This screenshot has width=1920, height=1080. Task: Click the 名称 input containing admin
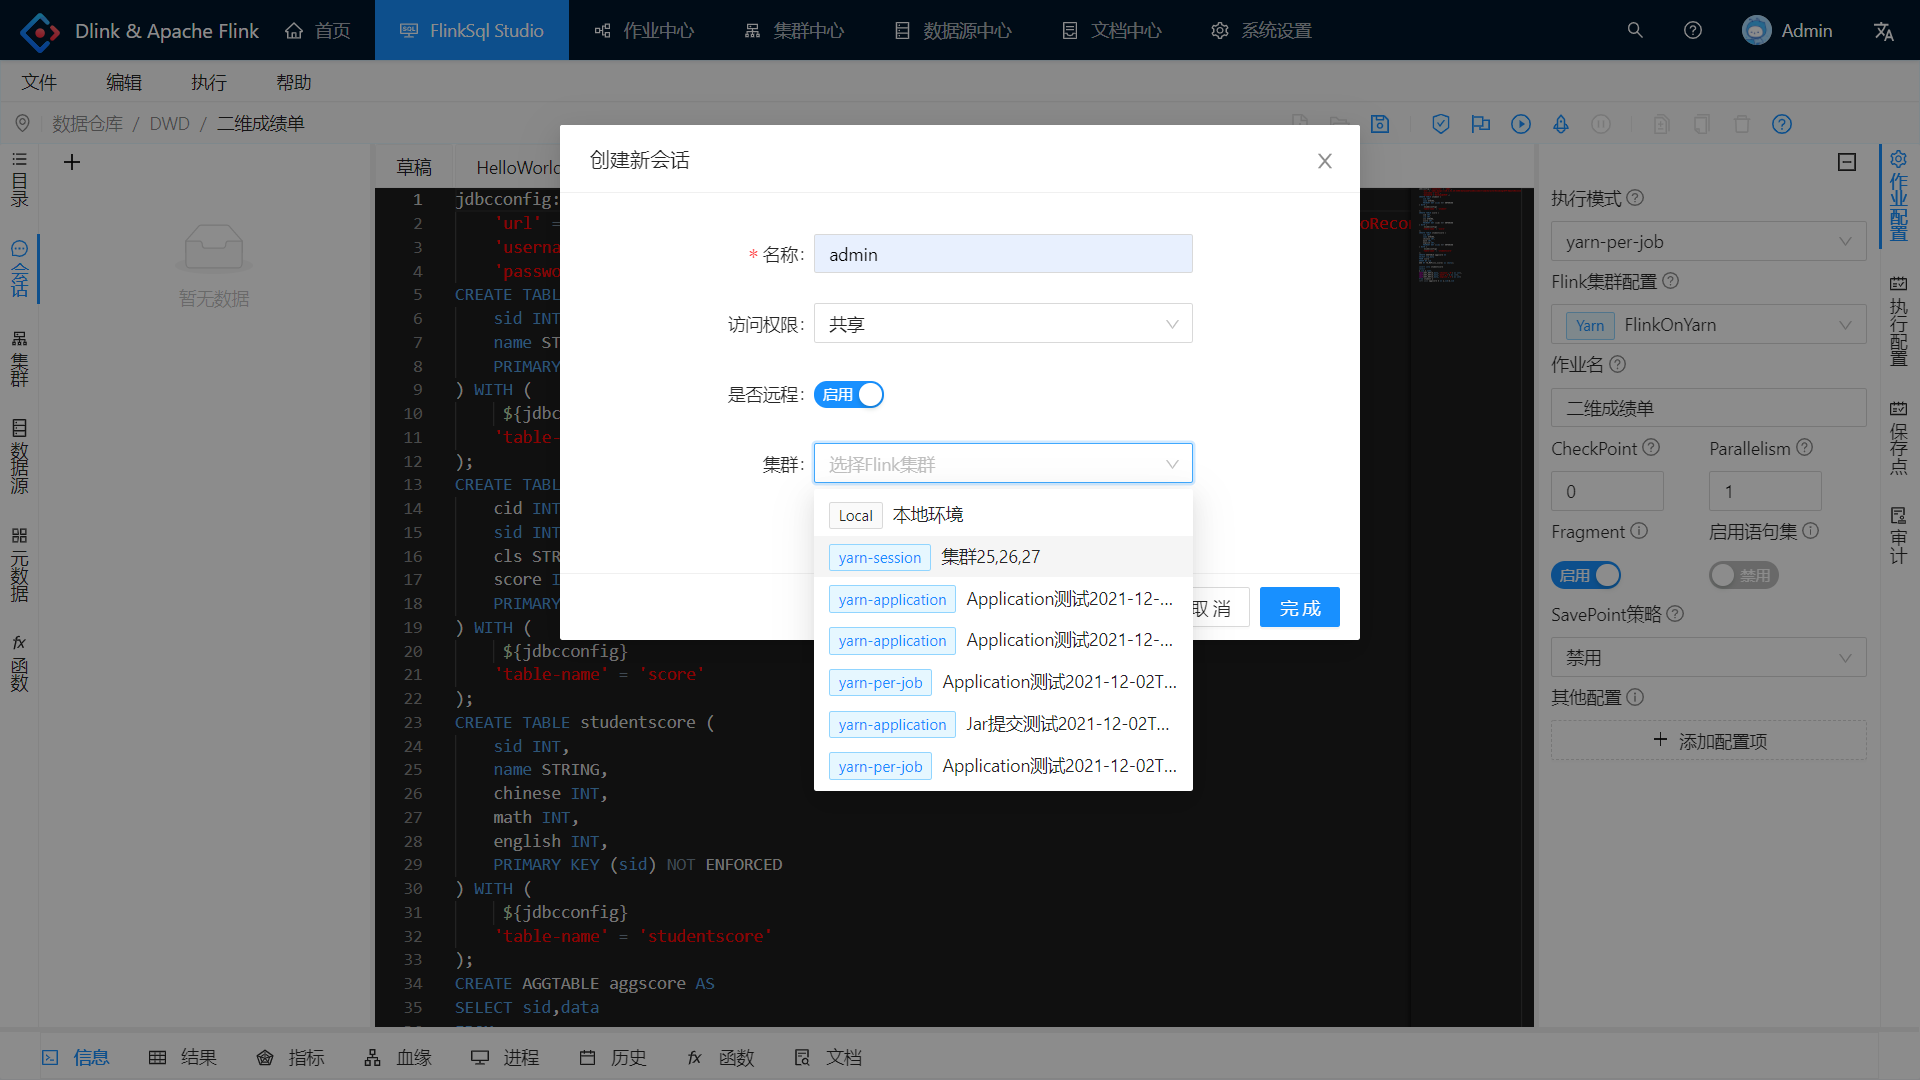(x=1002, y=253)
